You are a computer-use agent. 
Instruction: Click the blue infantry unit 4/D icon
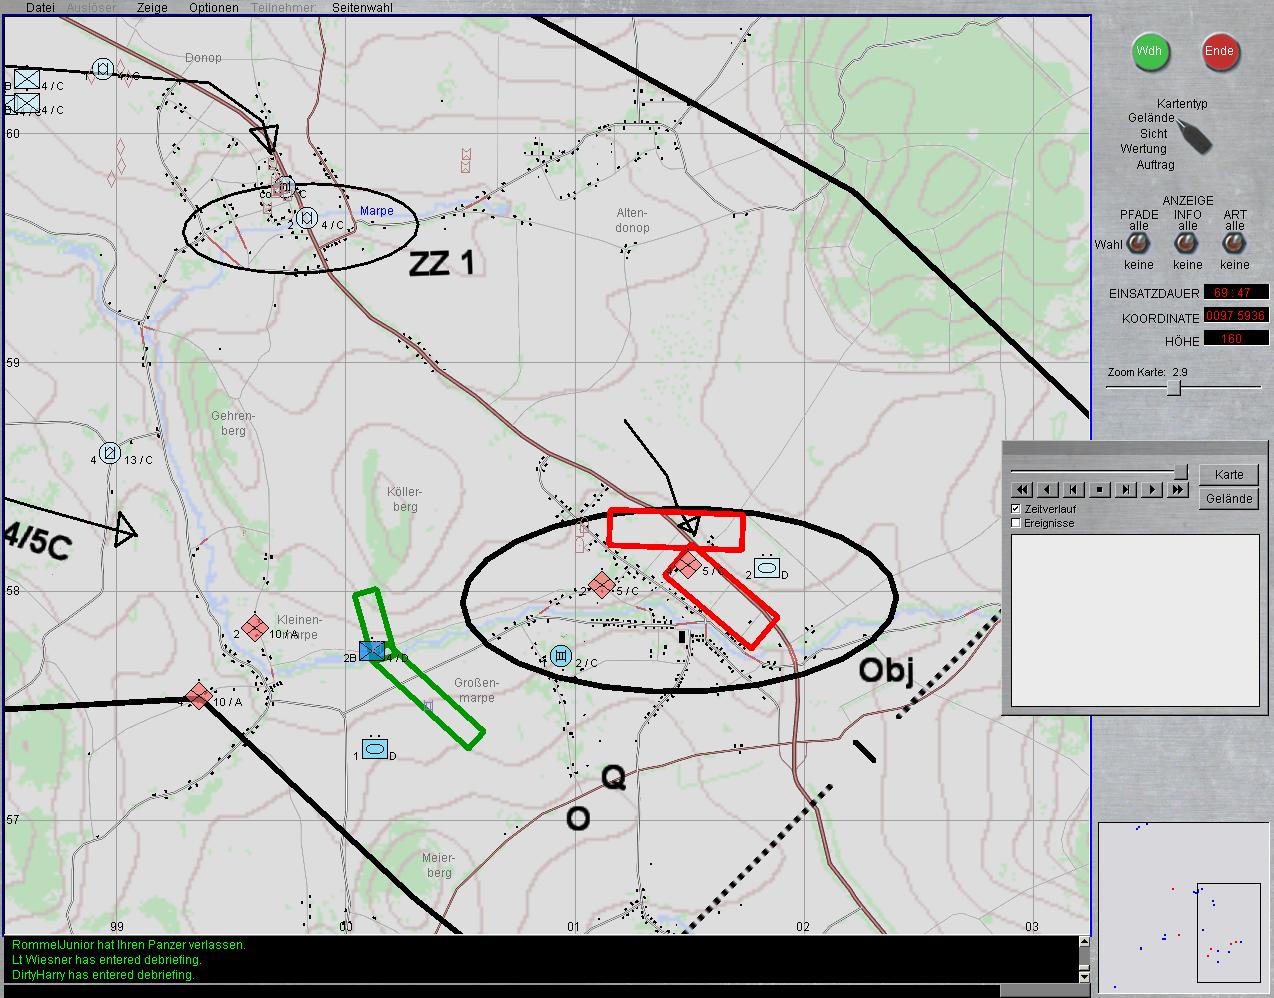pos(372,651)
